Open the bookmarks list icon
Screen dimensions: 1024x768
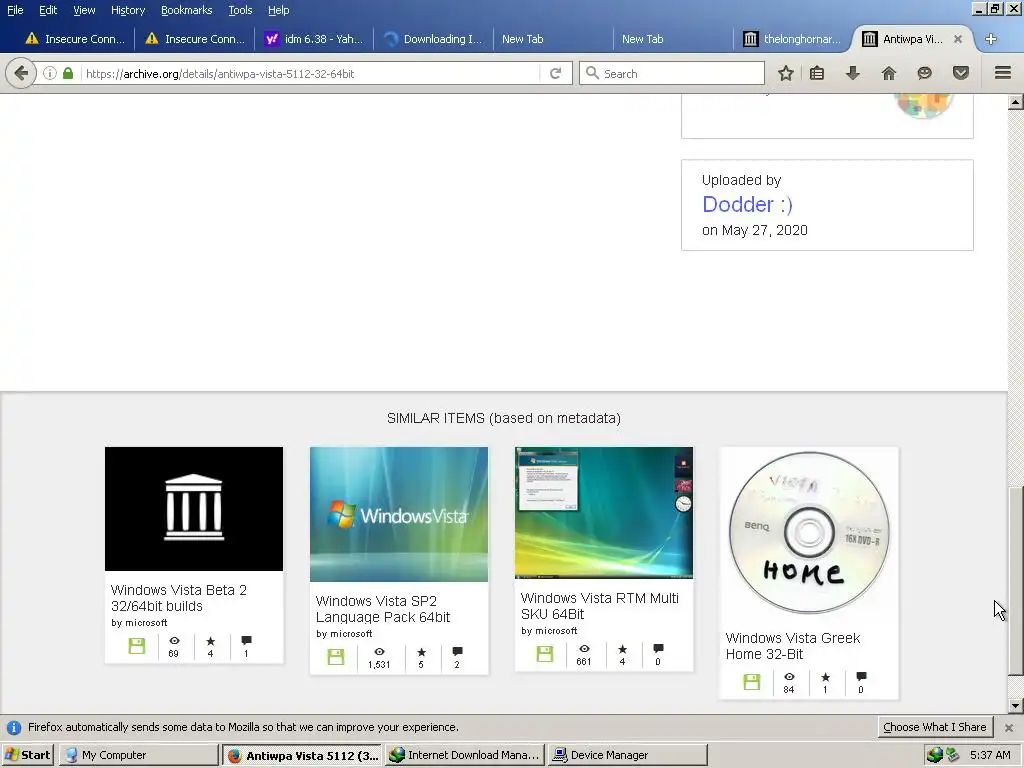[817, 73]
